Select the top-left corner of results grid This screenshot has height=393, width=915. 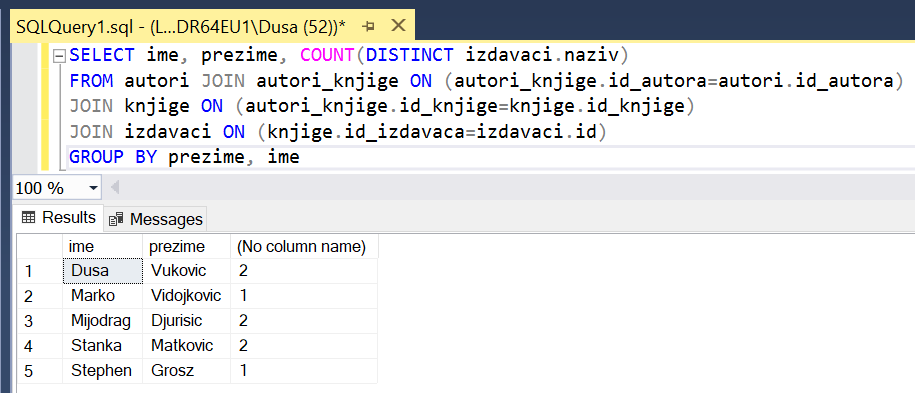(x=40, y=247)
